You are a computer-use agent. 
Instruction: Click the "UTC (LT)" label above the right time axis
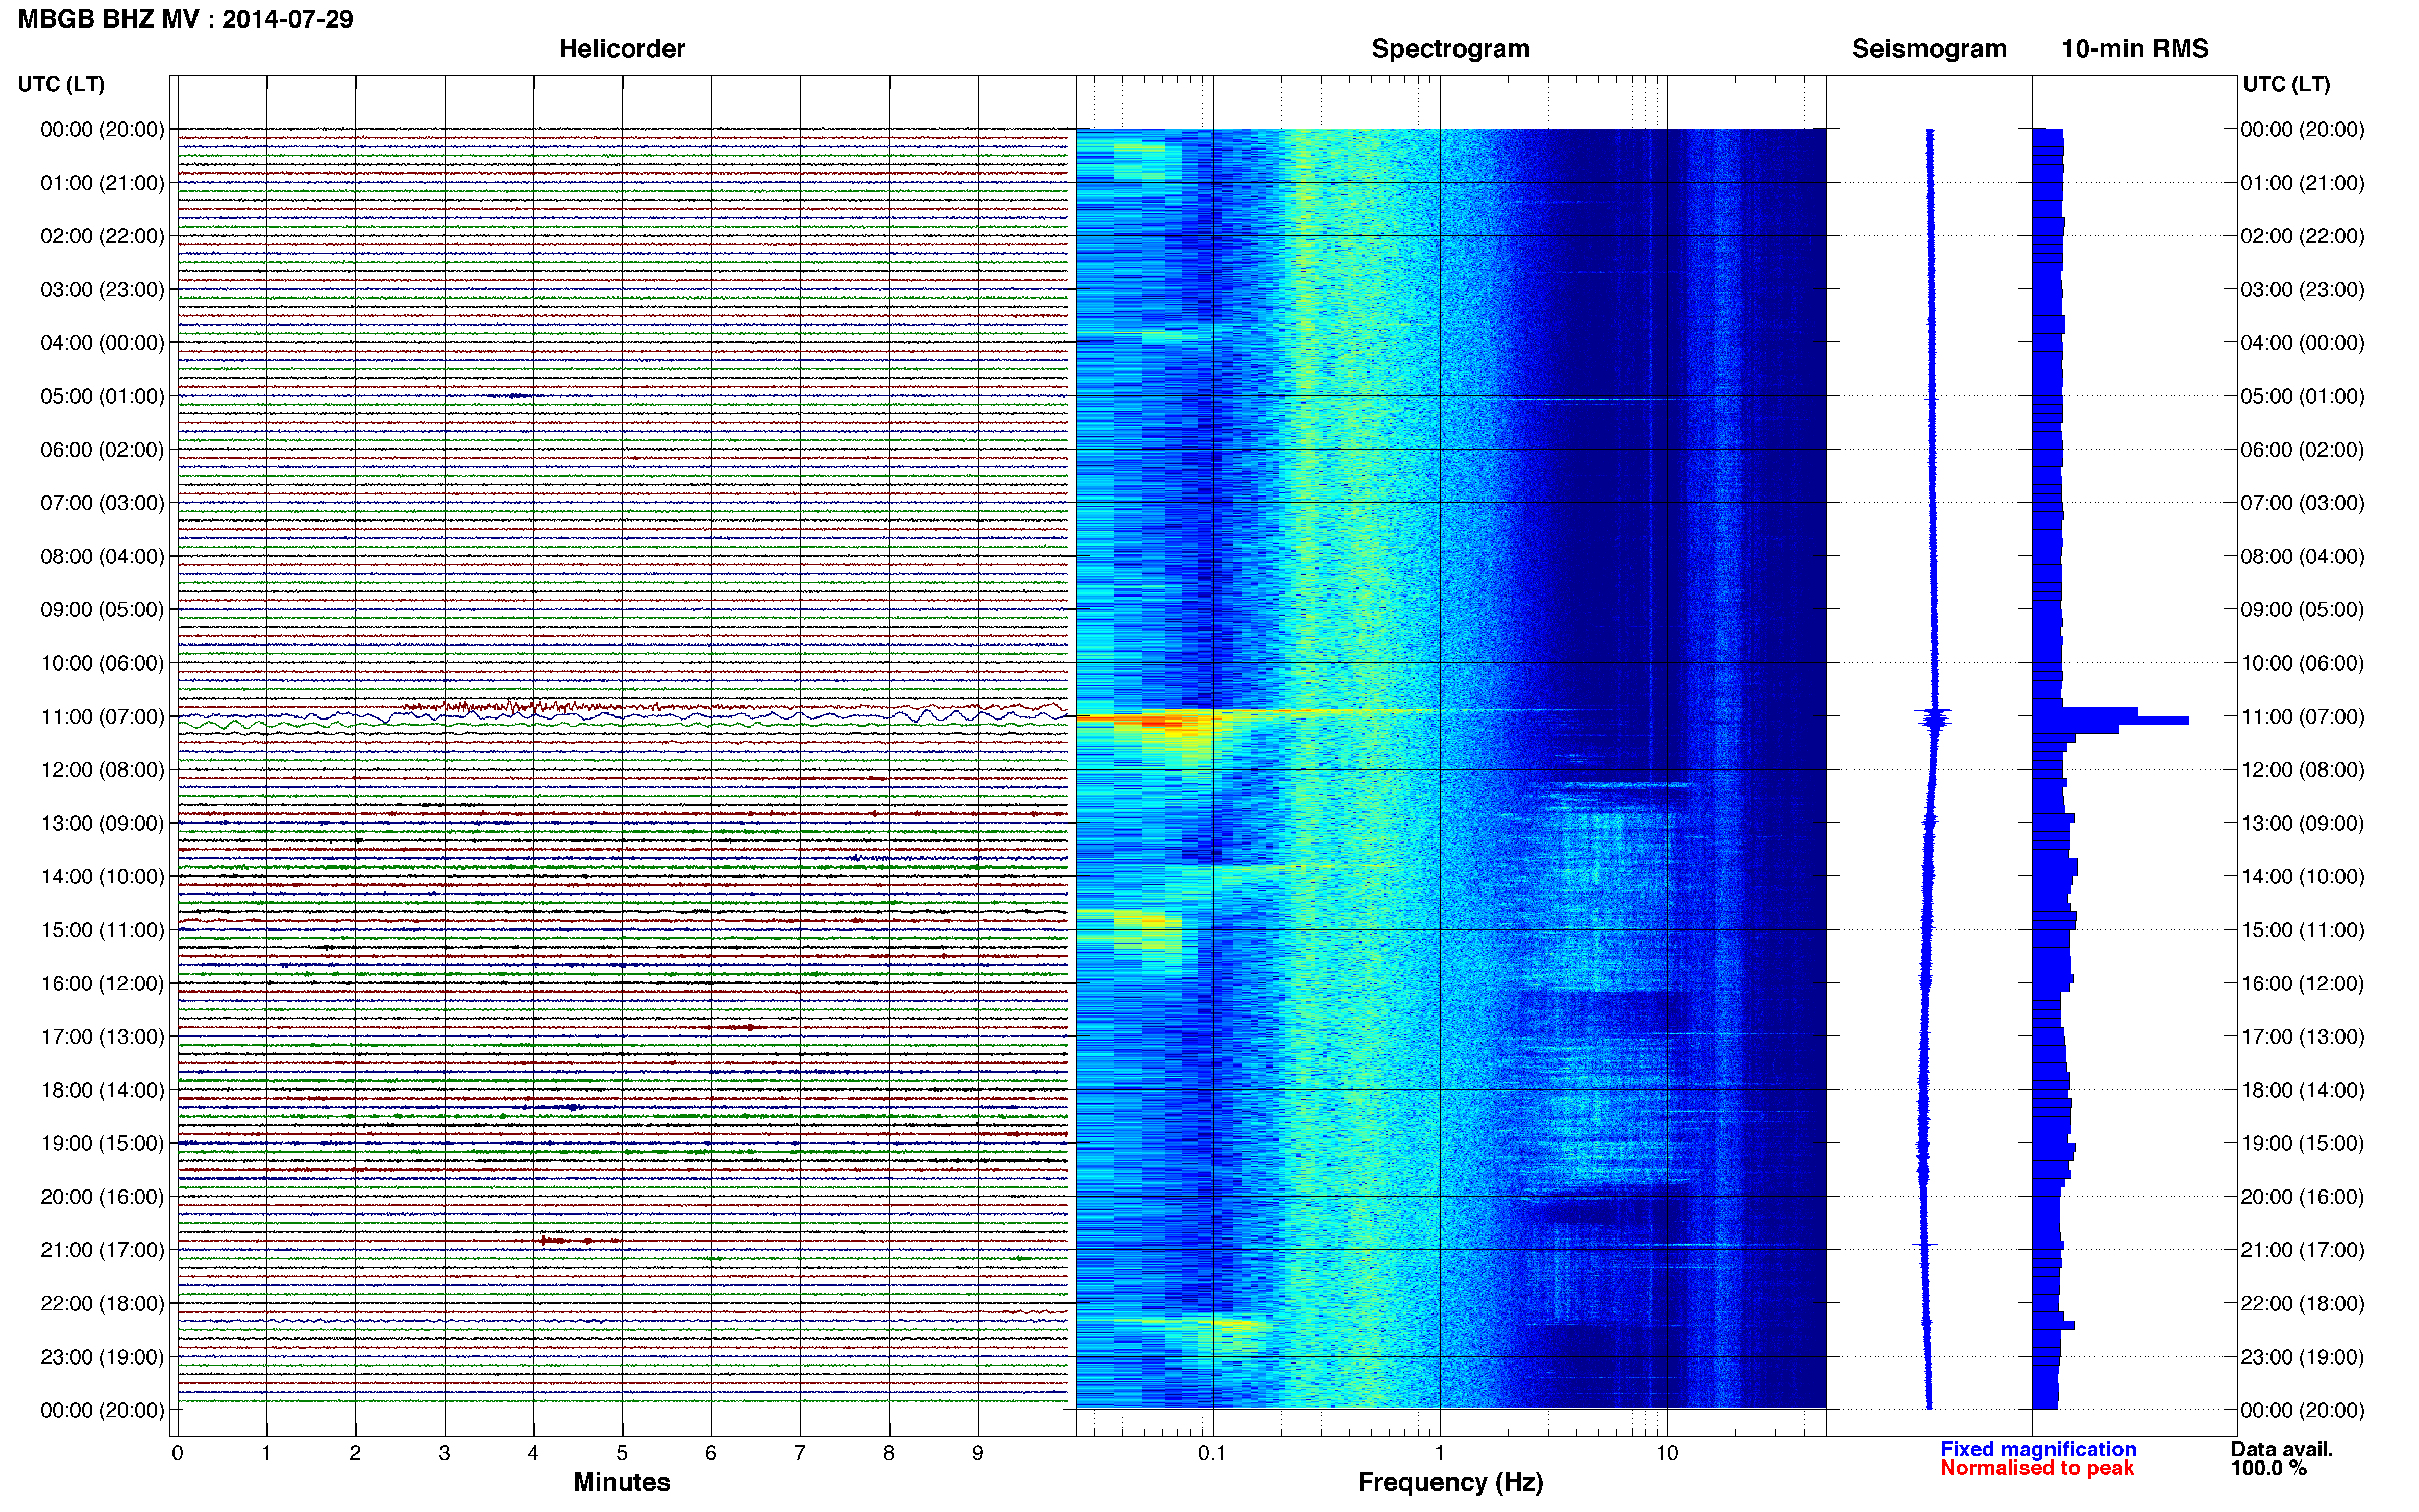click(2286, 84)
